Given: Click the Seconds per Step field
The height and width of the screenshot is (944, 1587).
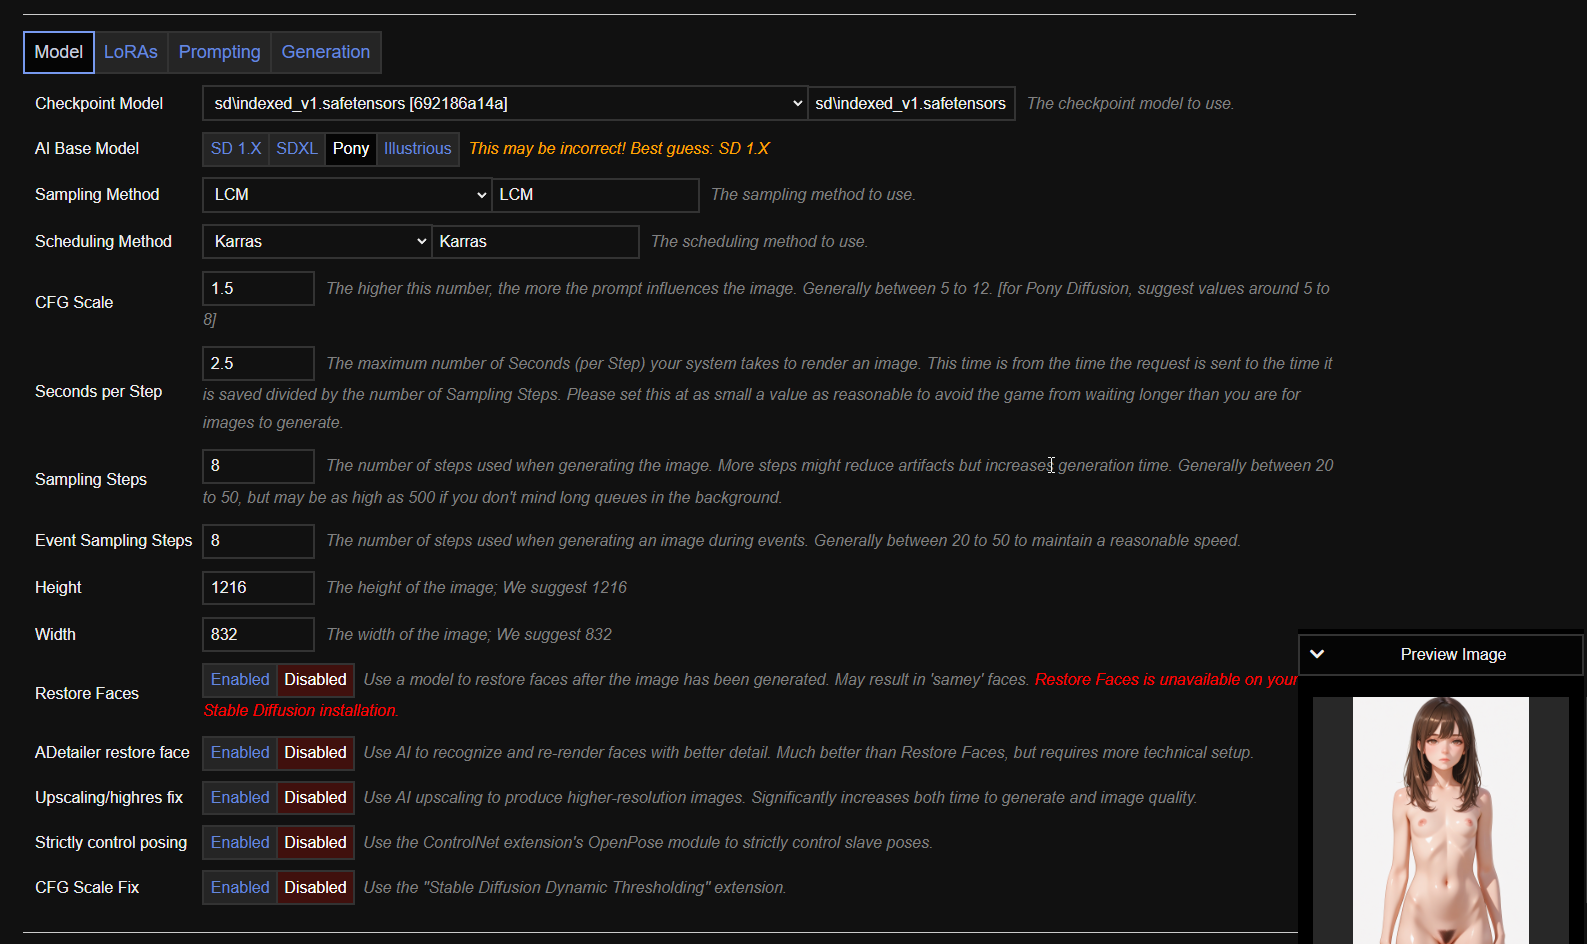Looking at the screenshot, I should tap(258, 364).
